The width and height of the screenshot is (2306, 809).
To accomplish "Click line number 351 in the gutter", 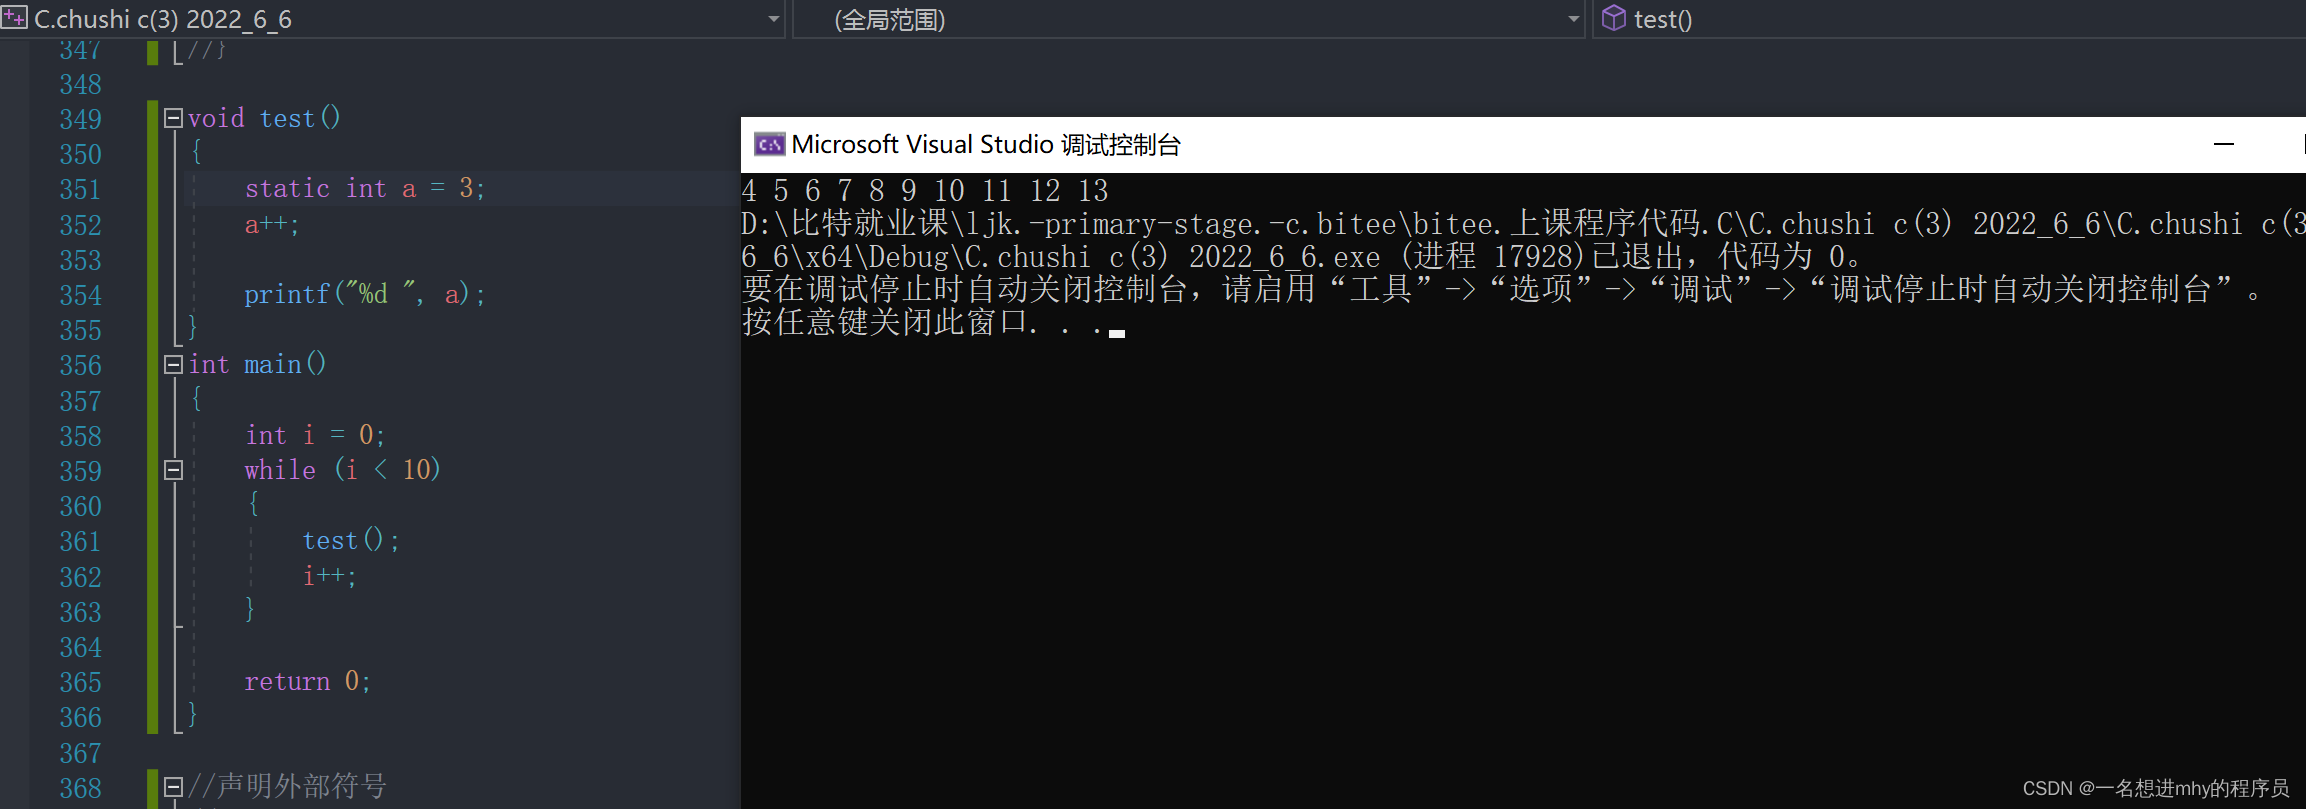I will (x=80, y=189).
